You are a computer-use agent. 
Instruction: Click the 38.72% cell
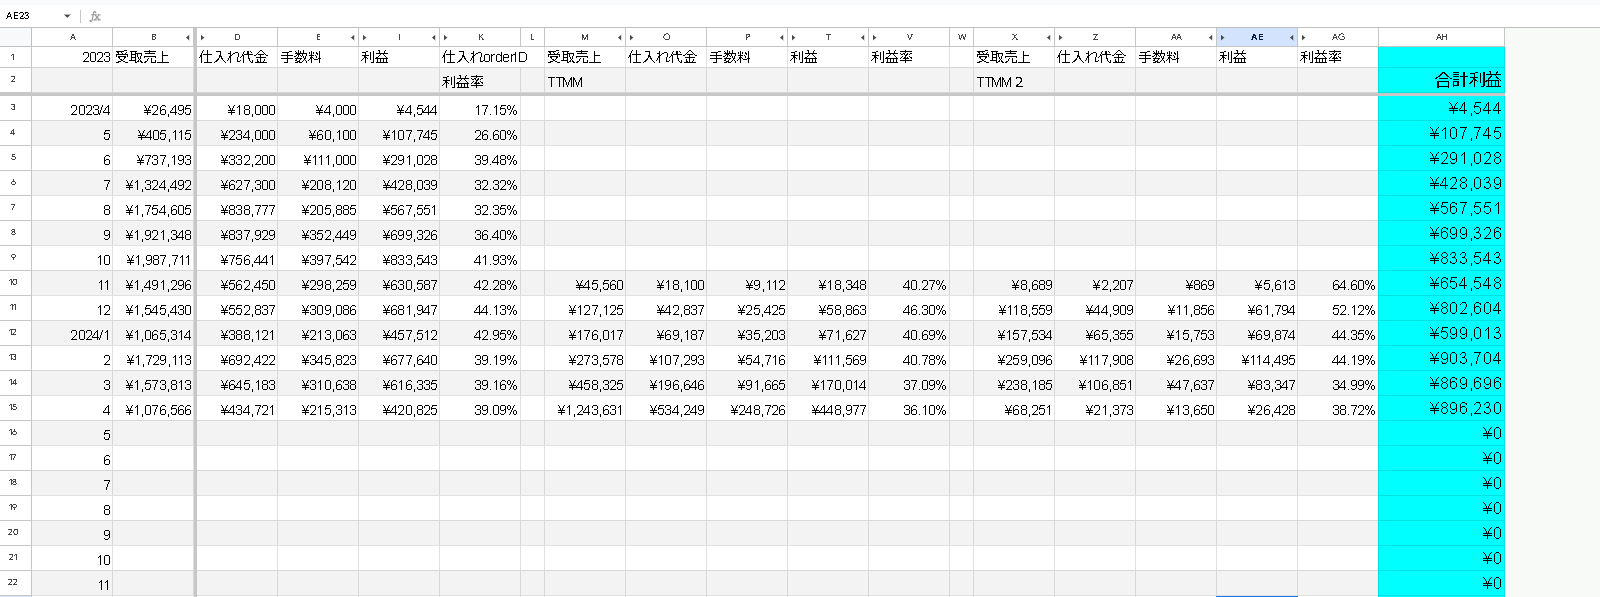1338,409
